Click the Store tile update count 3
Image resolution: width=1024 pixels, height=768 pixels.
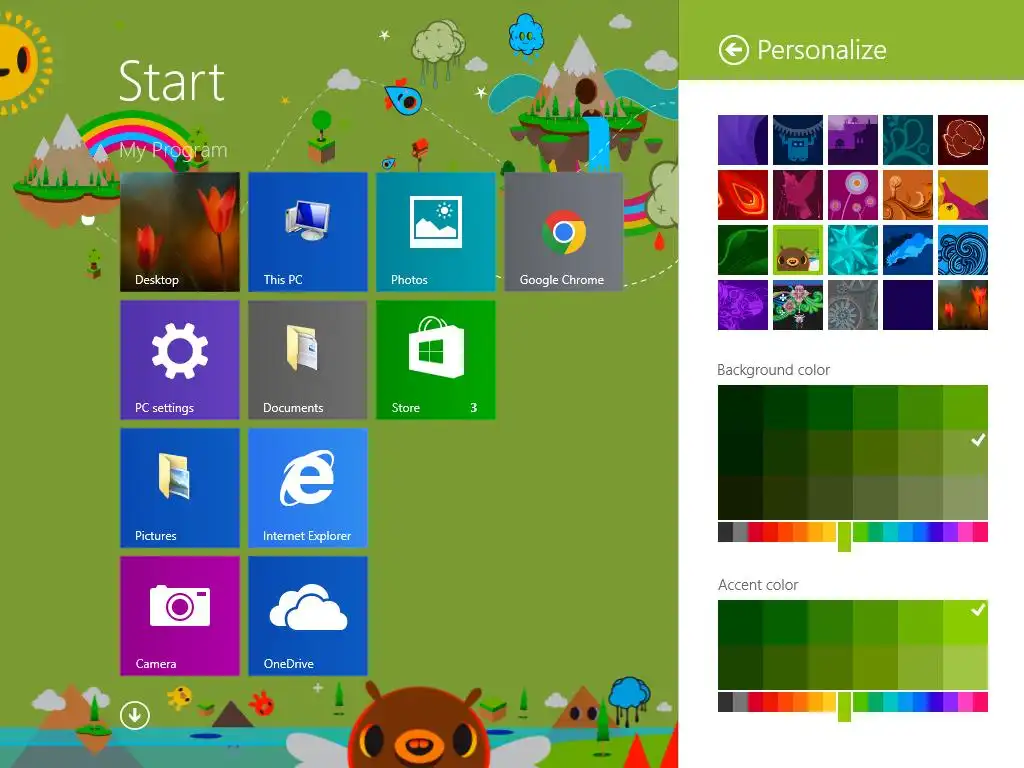[x=473, y=408]
